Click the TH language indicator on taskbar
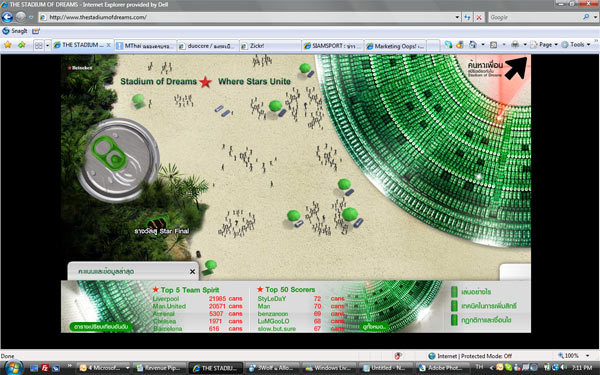This screenshot has height=375, width=600. (479, 367)
